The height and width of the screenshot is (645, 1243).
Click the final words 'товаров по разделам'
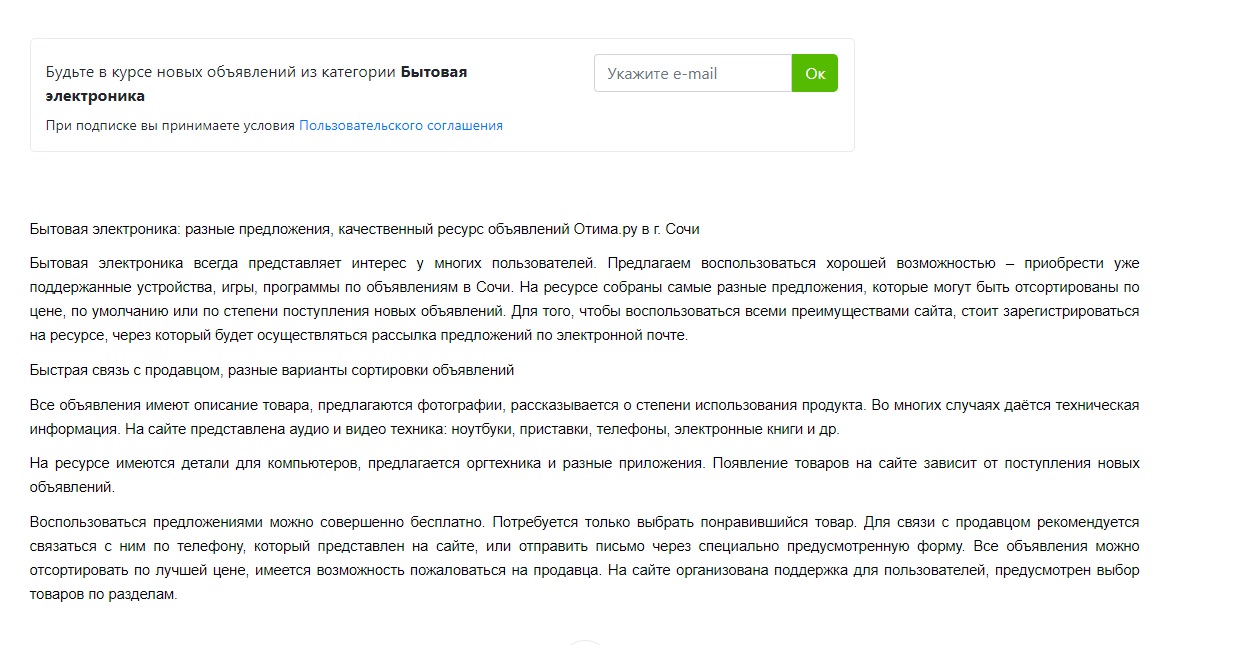point(103,594)
